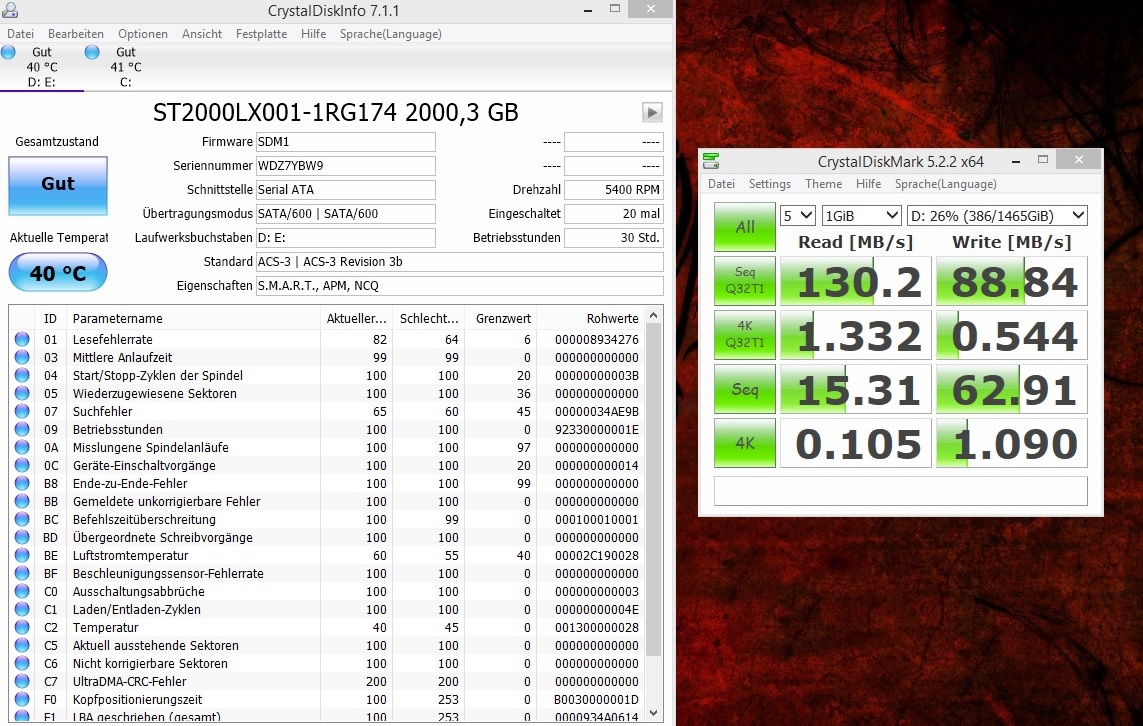Click status orb for Ausschaltungsabbrüche row

(22, 591)
